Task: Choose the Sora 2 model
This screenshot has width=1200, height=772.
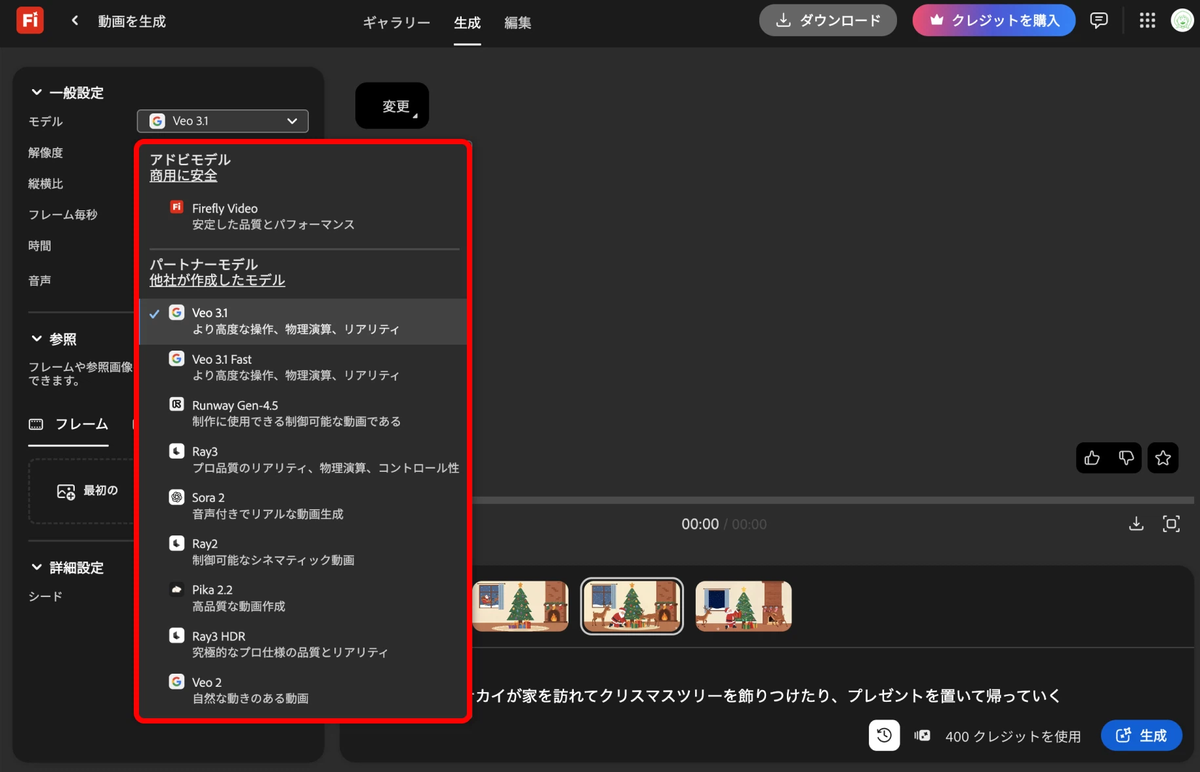Action: pyautogui.click(x=303, y=506)
